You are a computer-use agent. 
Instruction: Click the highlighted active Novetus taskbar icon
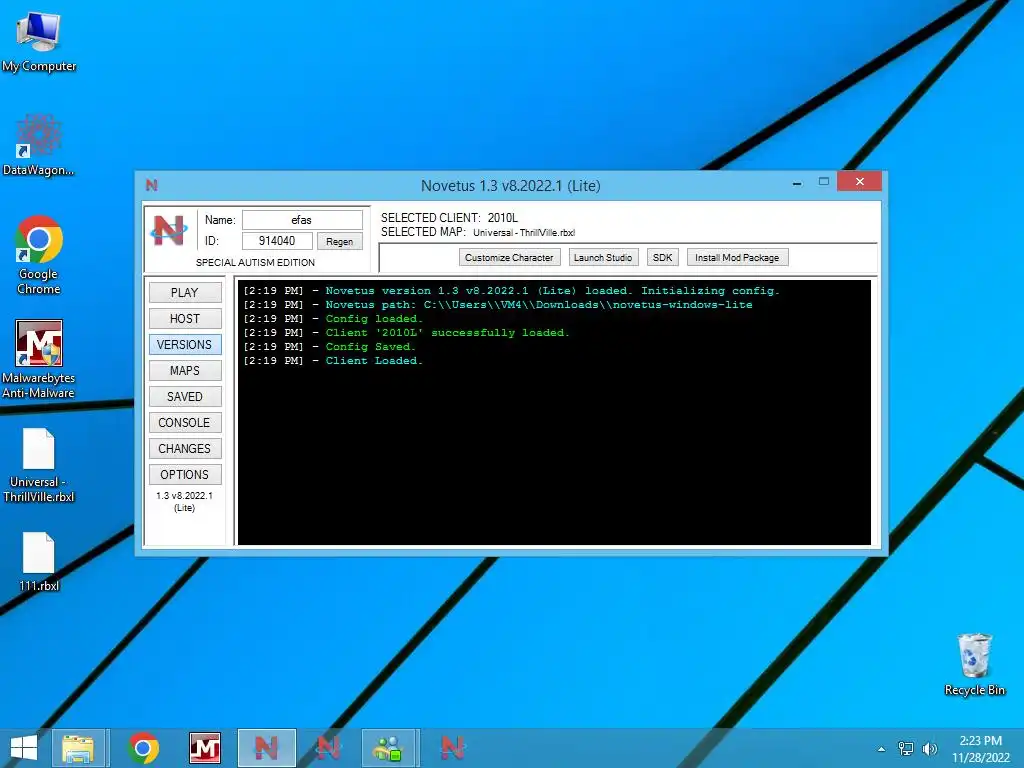point(266,748)
